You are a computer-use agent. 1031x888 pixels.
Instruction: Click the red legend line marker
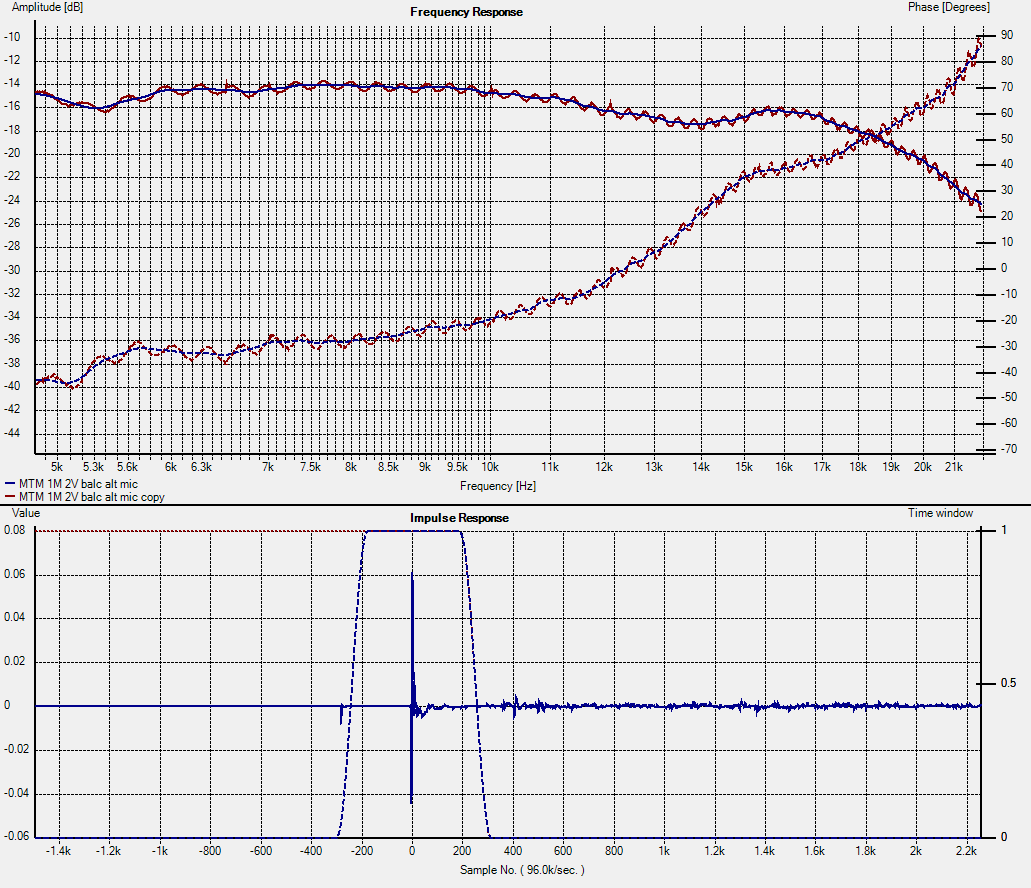[x=10, y=497]
